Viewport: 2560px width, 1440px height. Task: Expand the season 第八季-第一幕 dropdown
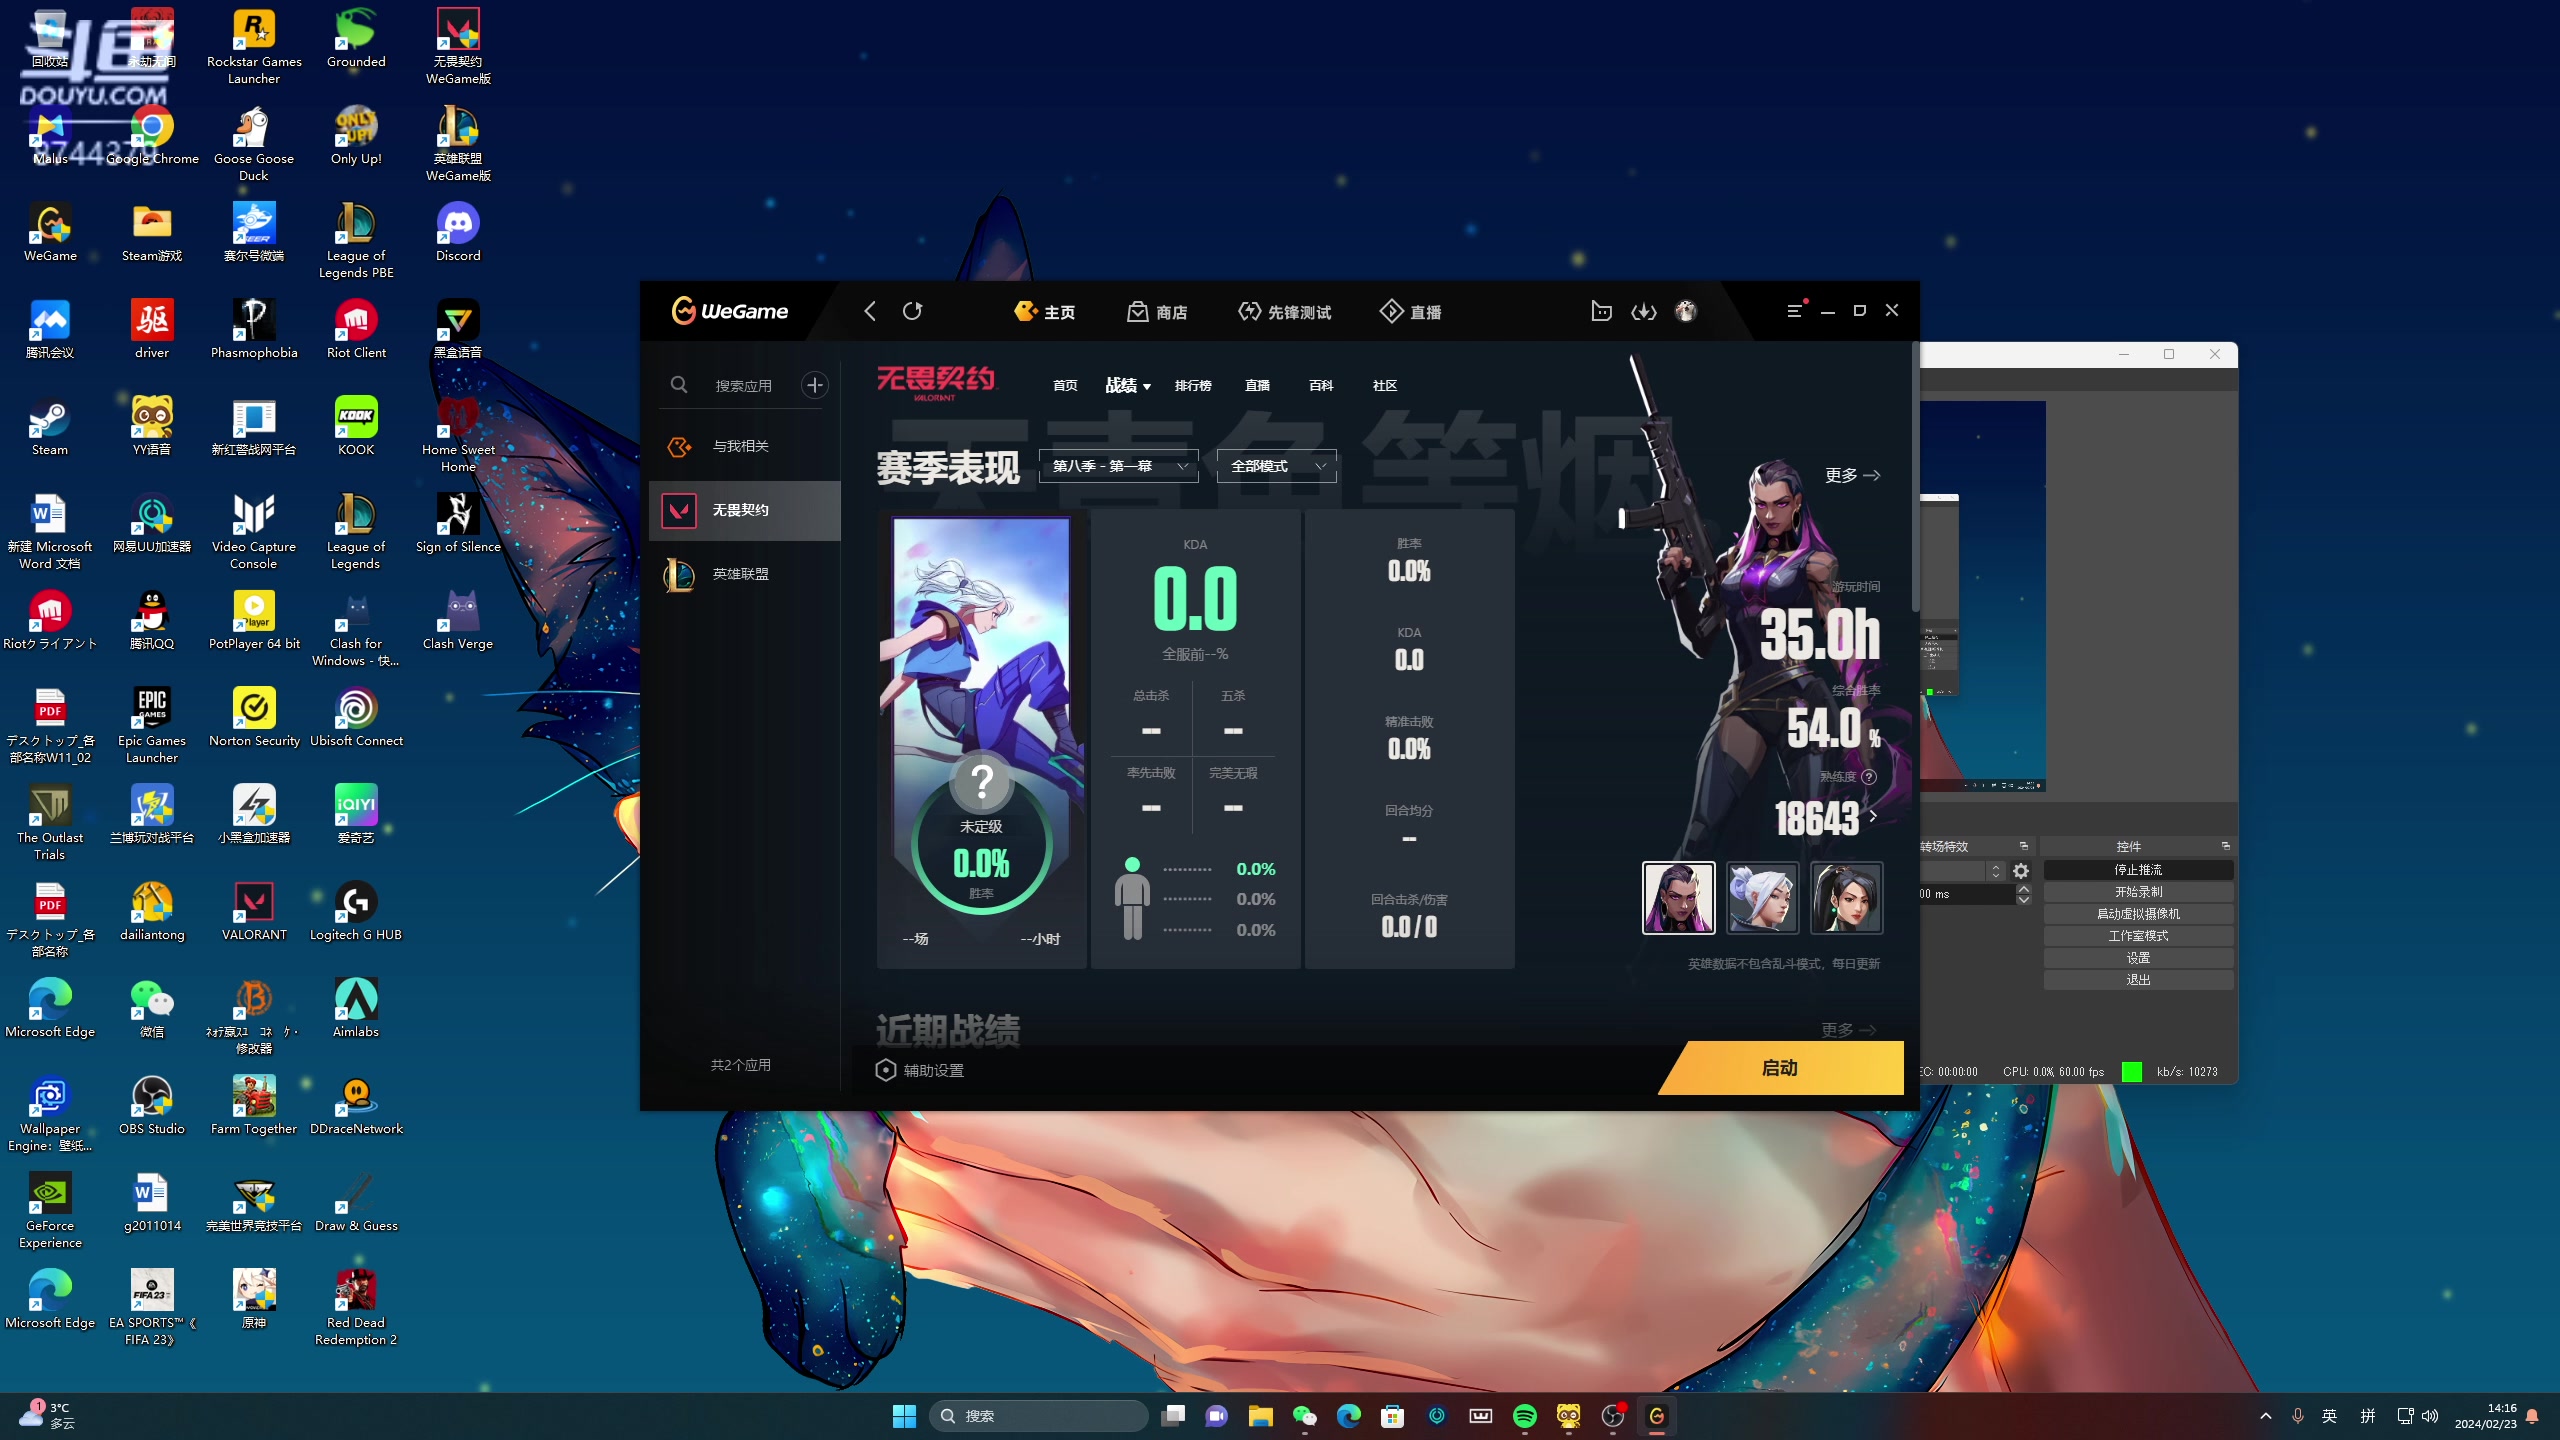[x=1118, y=466]
